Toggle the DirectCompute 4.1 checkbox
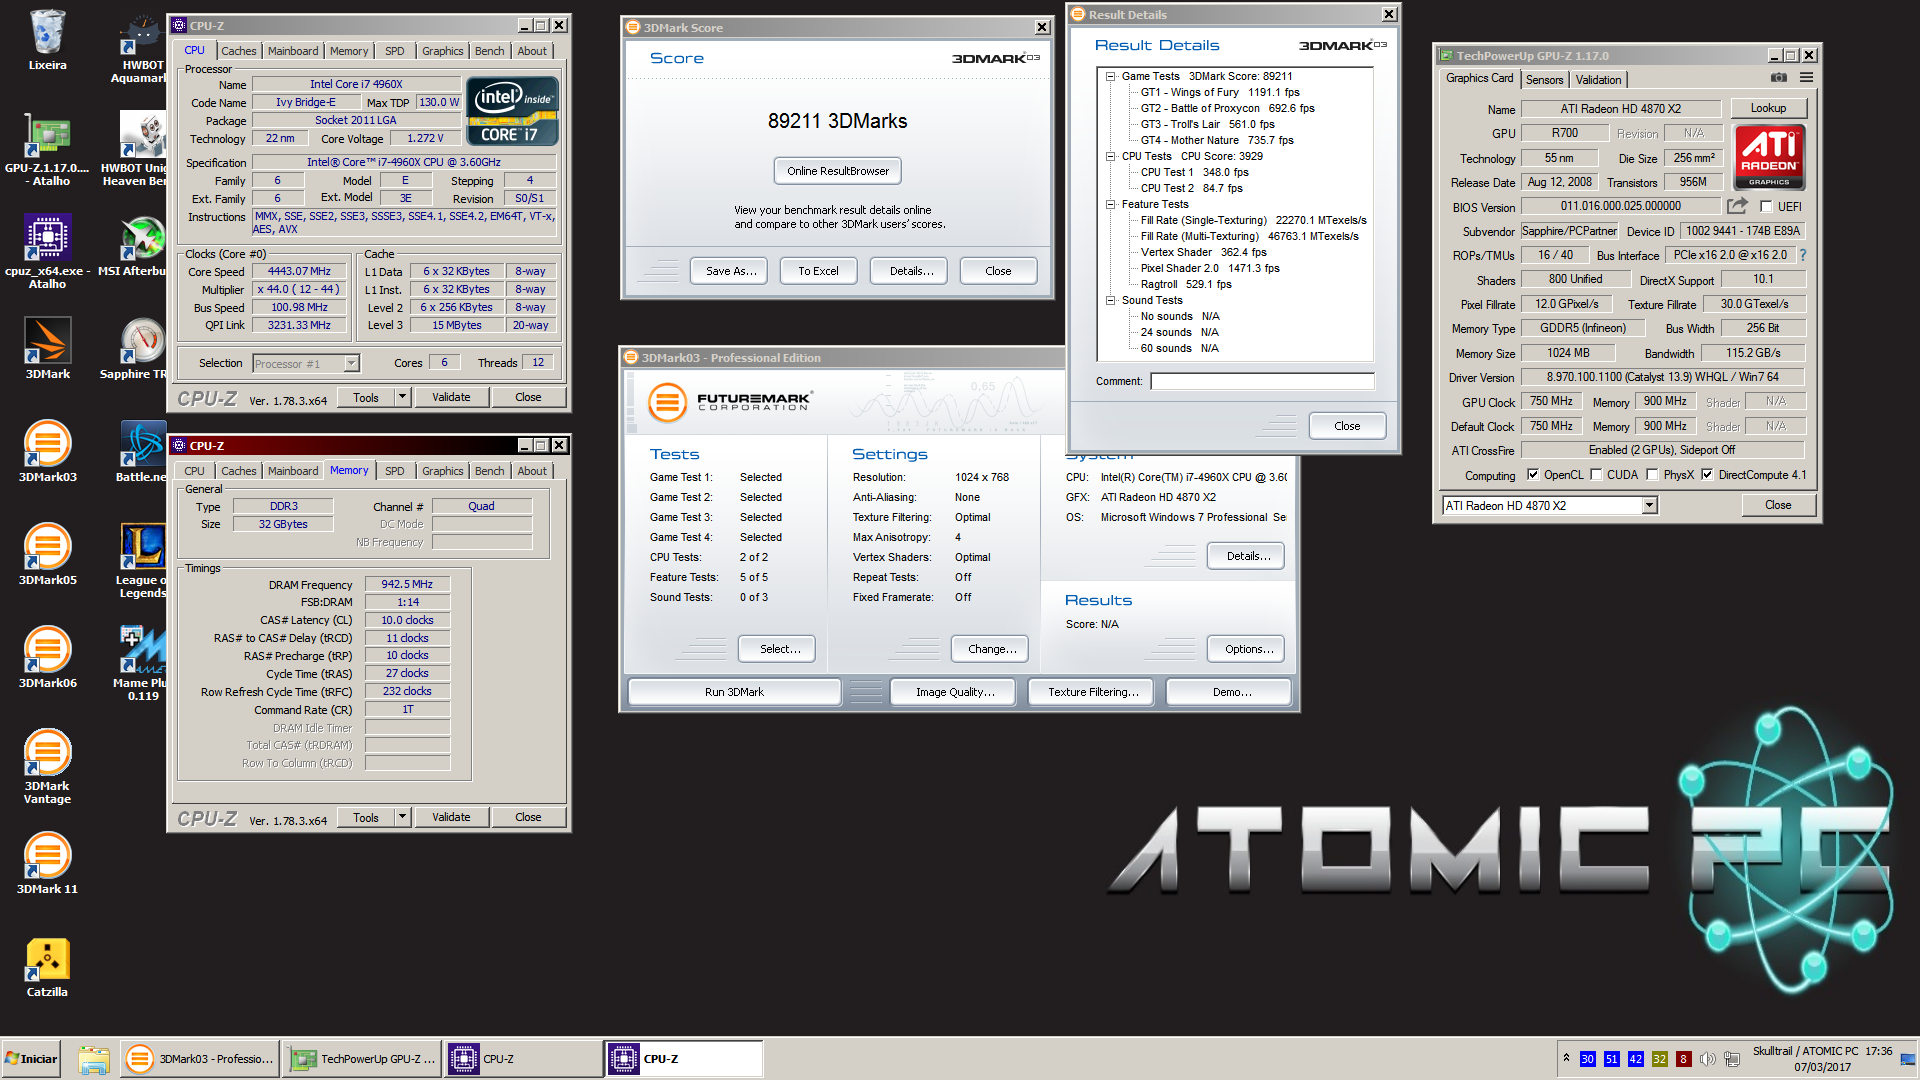 pos(1707,475)
